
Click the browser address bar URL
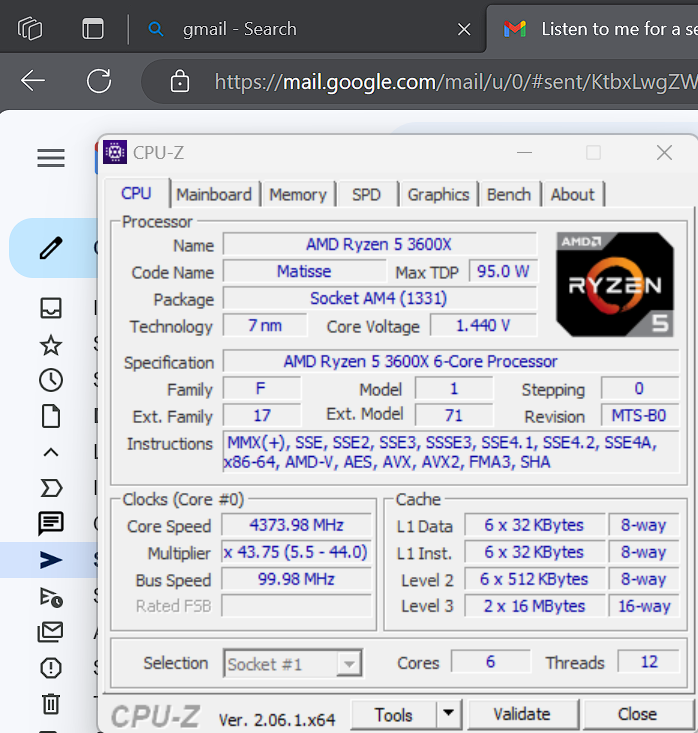pos(450,81)
